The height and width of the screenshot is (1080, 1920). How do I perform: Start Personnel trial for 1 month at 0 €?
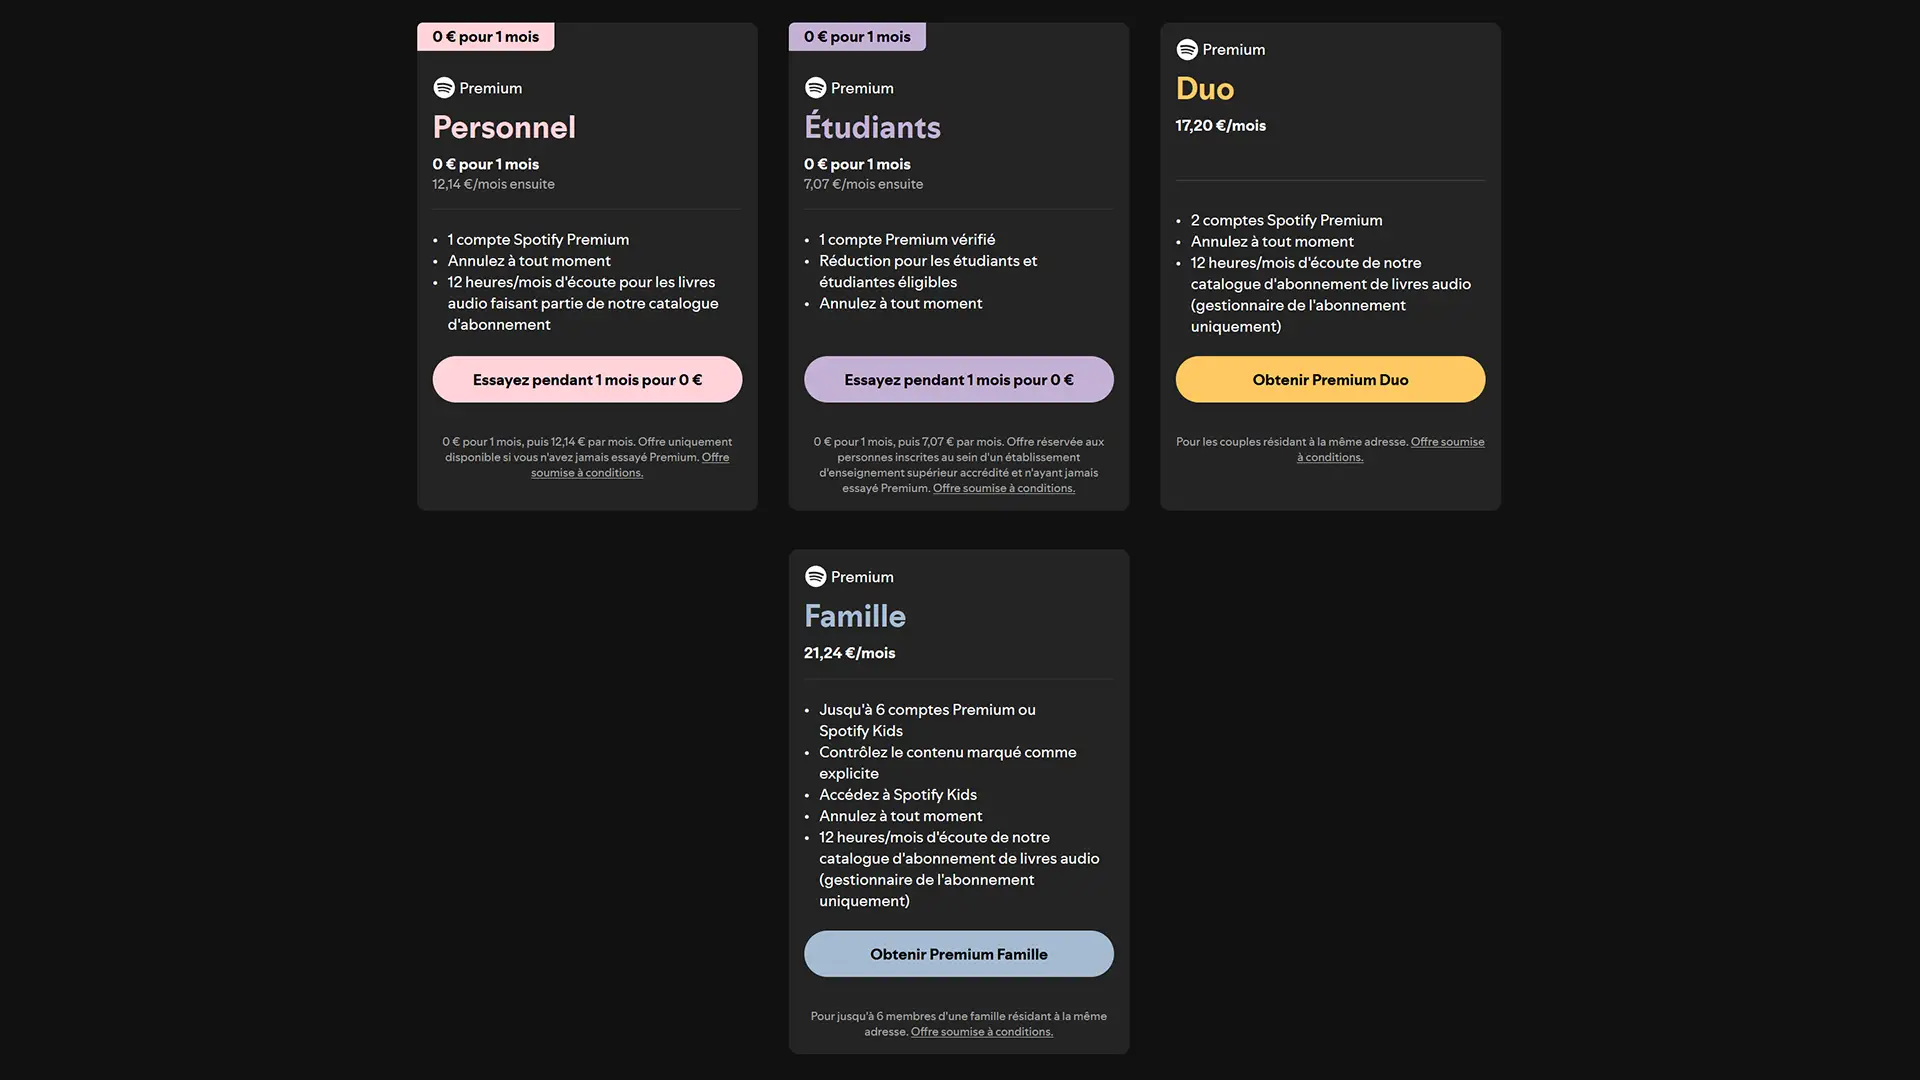(x=587, y=380)
